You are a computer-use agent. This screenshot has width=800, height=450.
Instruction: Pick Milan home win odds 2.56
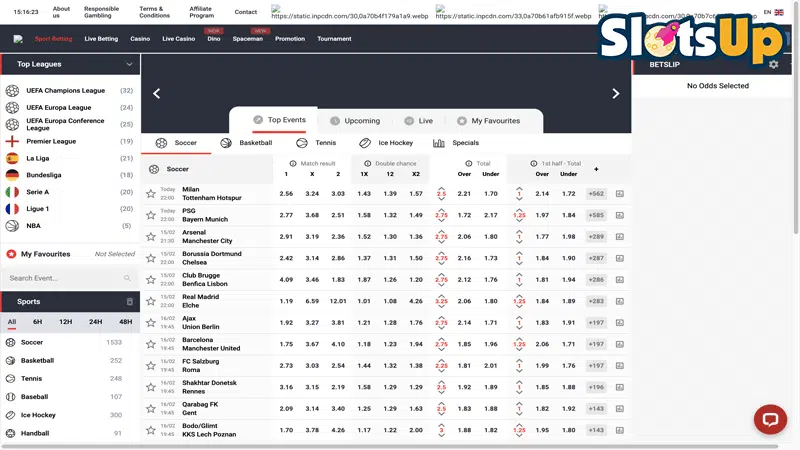(x=286, y=194)
